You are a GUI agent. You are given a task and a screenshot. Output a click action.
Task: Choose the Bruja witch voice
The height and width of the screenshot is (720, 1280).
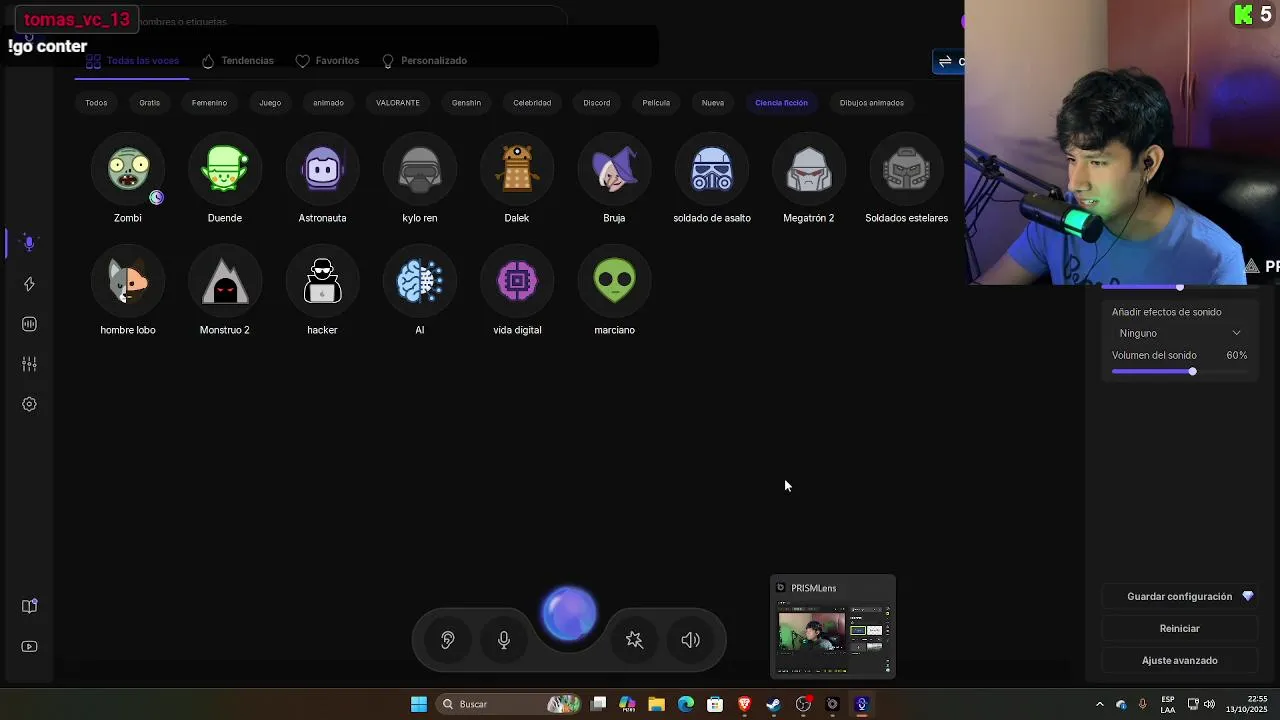pyautogui.click(x=614, y=170)
